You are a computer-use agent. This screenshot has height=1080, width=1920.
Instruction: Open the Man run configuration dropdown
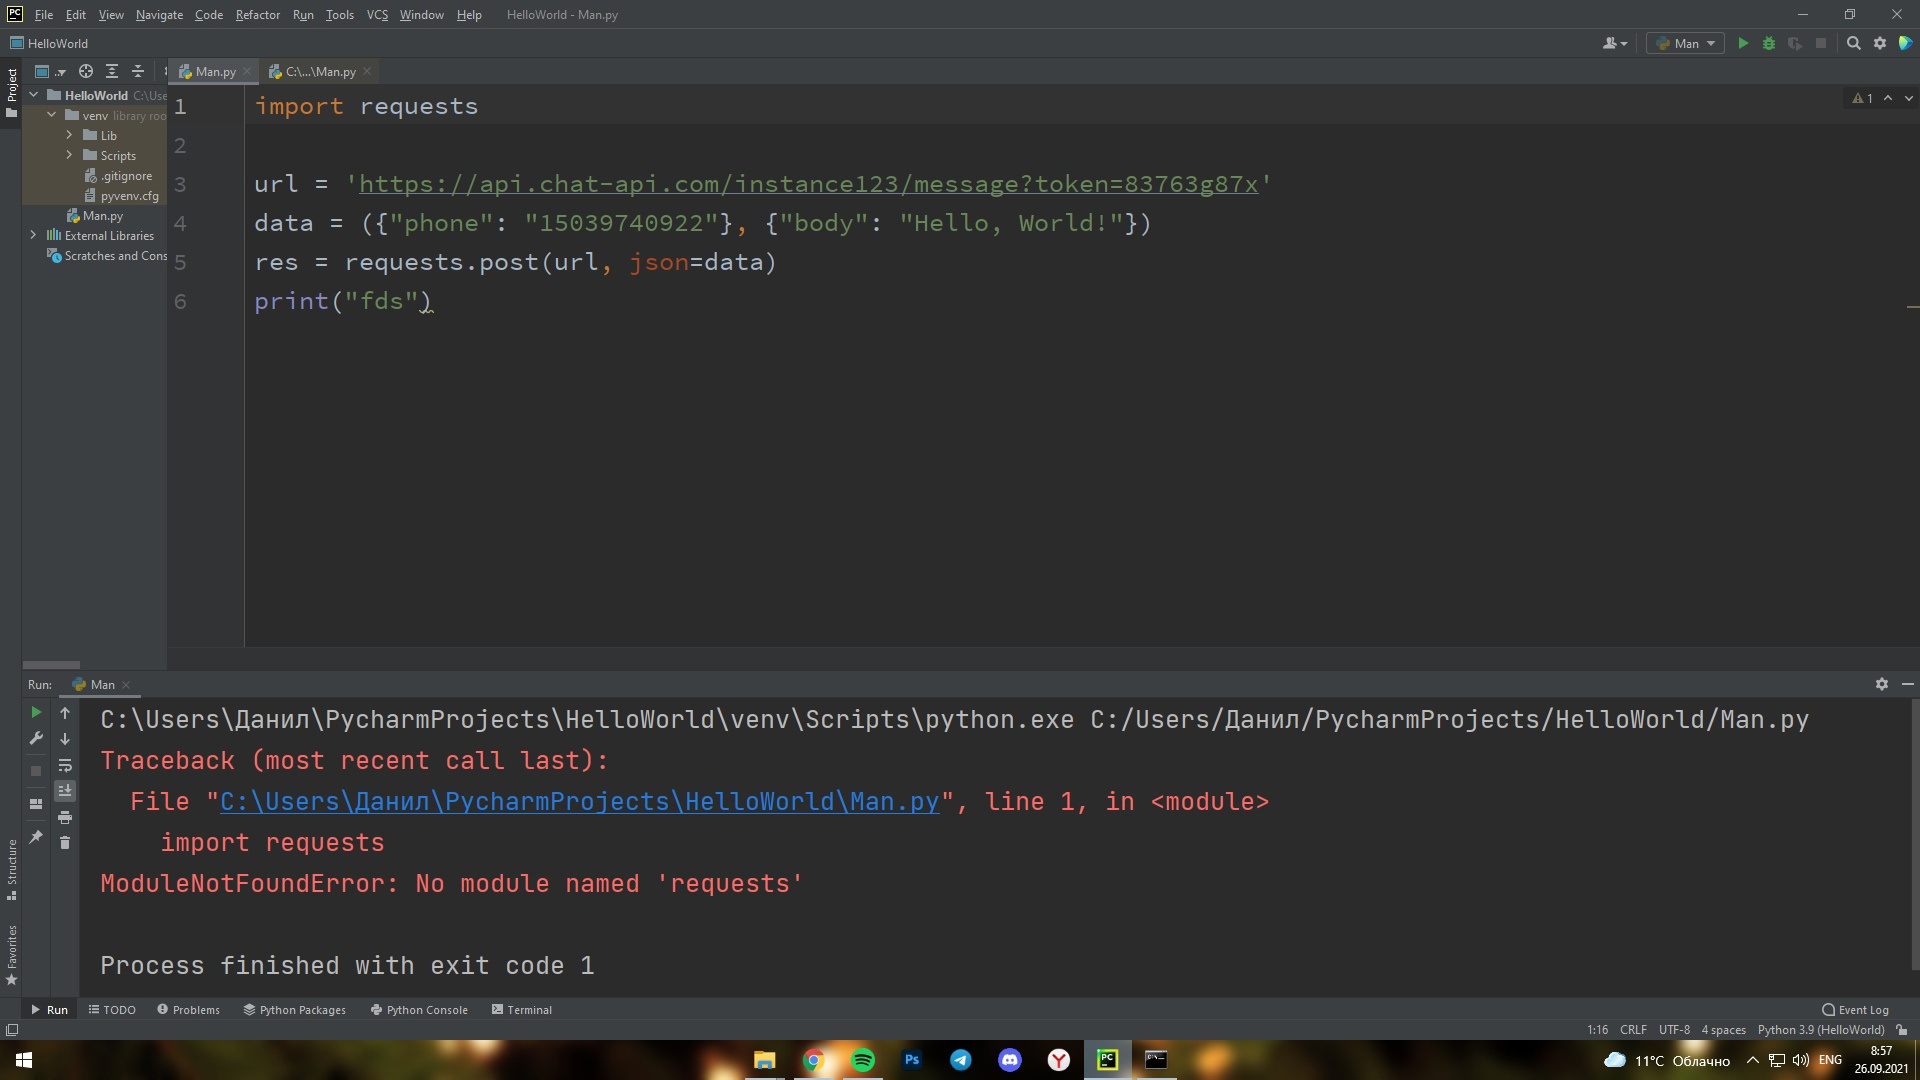[x=1685, y=43]
